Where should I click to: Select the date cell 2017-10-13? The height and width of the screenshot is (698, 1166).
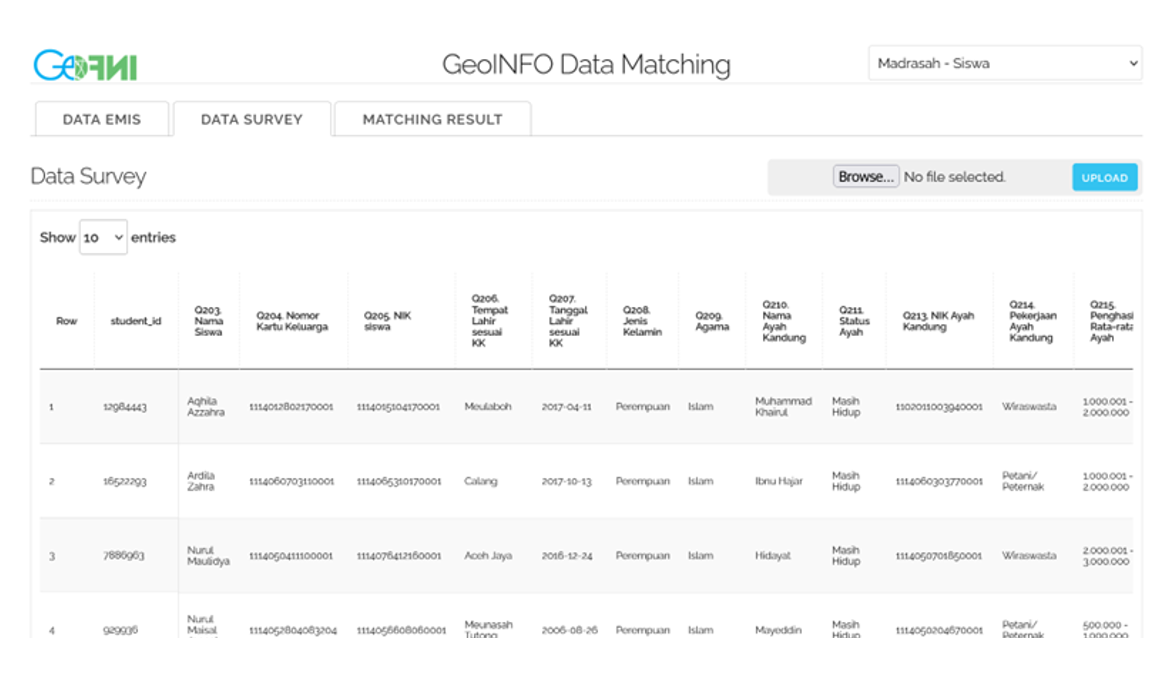(567, 481)
